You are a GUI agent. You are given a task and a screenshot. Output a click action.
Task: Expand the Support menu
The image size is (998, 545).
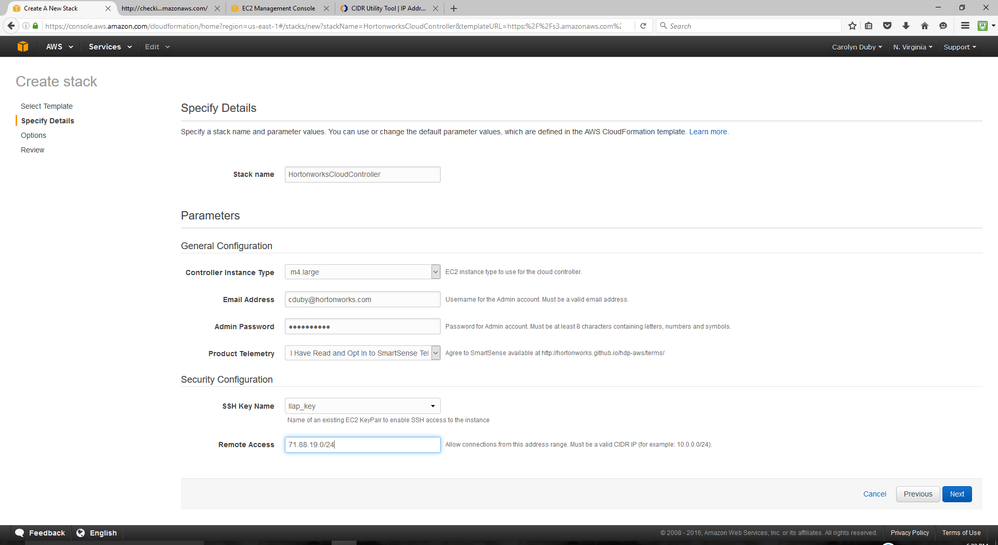point(960,47)
